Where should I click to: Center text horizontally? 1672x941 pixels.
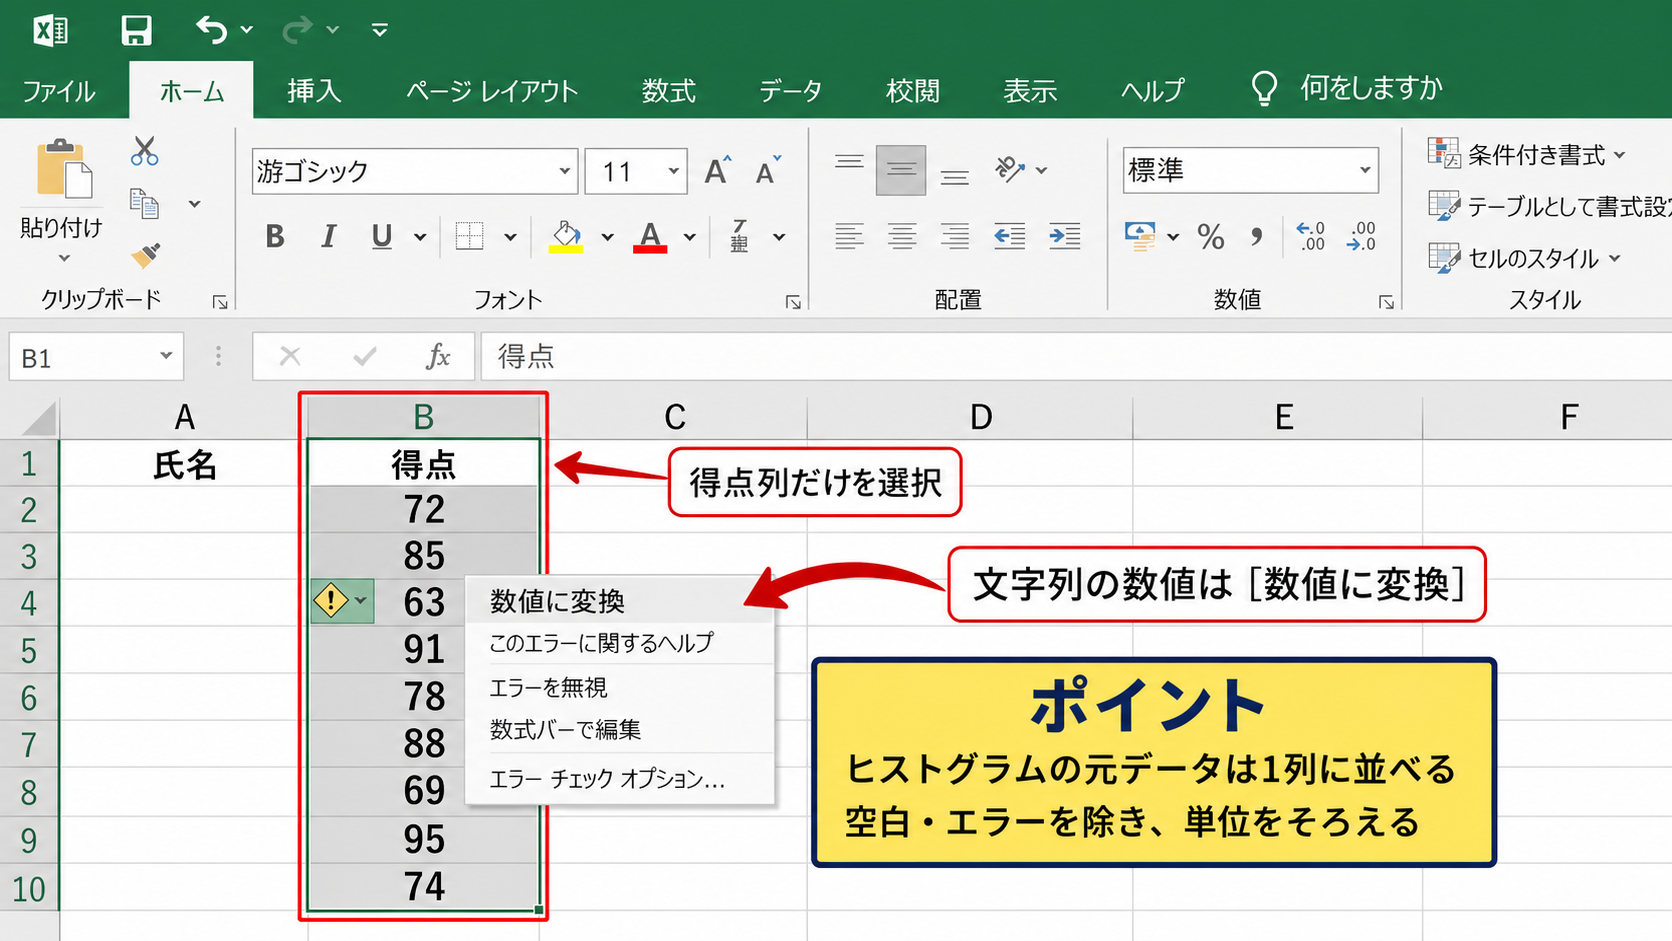[901, 236]
